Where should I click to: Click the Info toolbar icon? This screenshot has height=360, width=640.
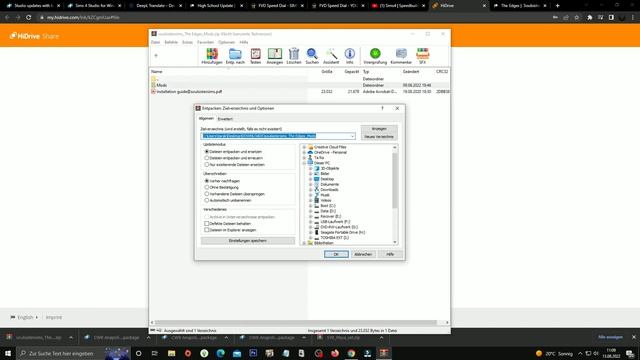point(350,56)
